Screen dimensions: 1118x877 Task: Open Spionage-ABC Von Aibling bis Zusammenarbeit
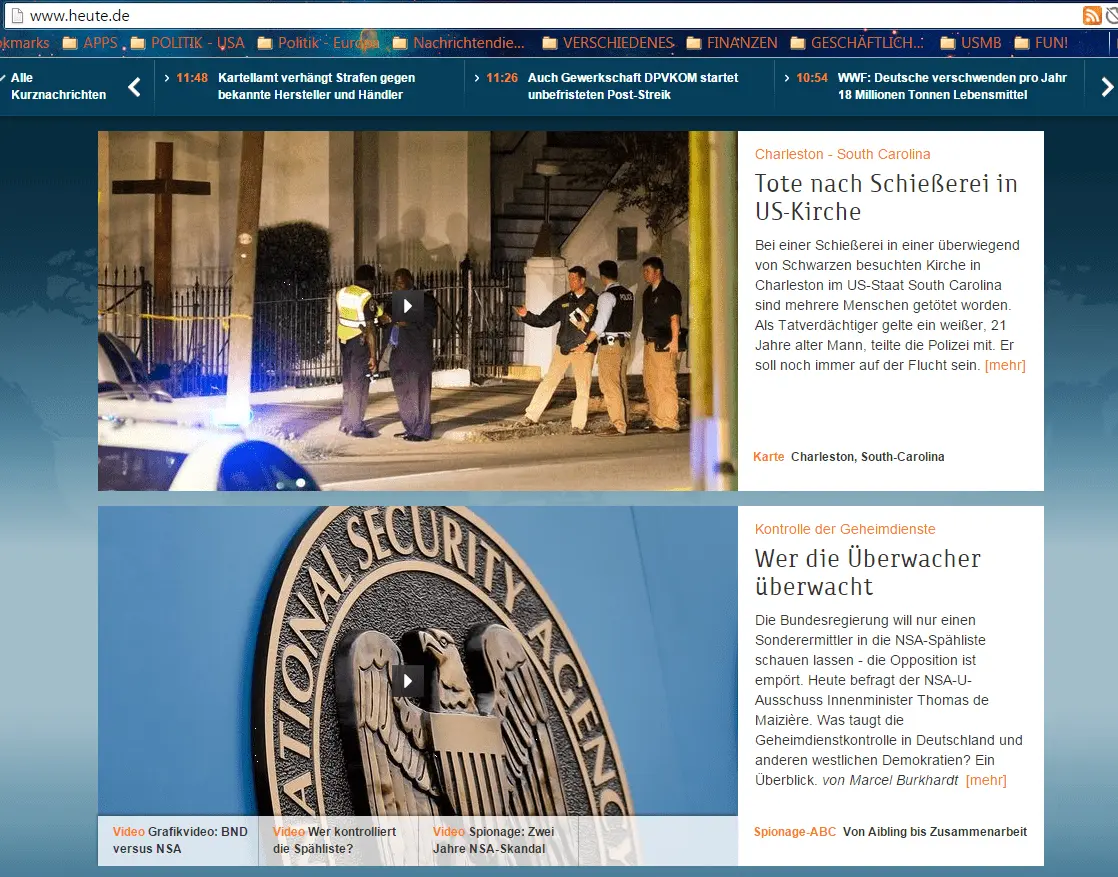click(x=890, y=832)
